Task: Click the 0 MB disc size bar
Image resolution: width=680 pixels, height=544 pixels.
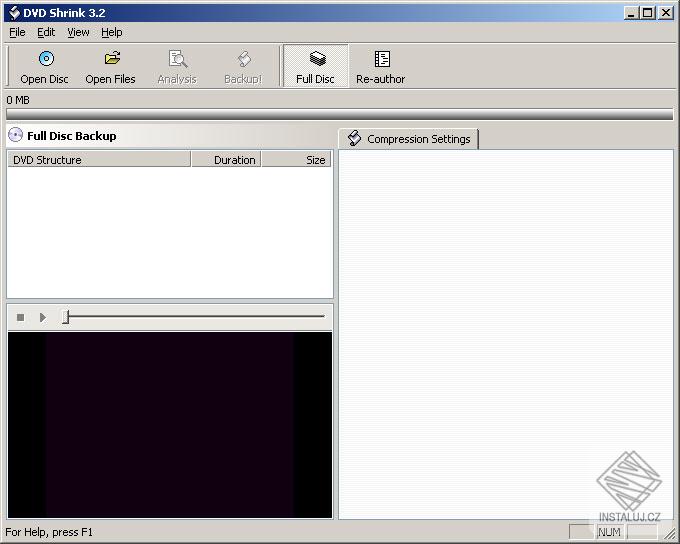Action: pyautogui.click(x=340, y=115)
